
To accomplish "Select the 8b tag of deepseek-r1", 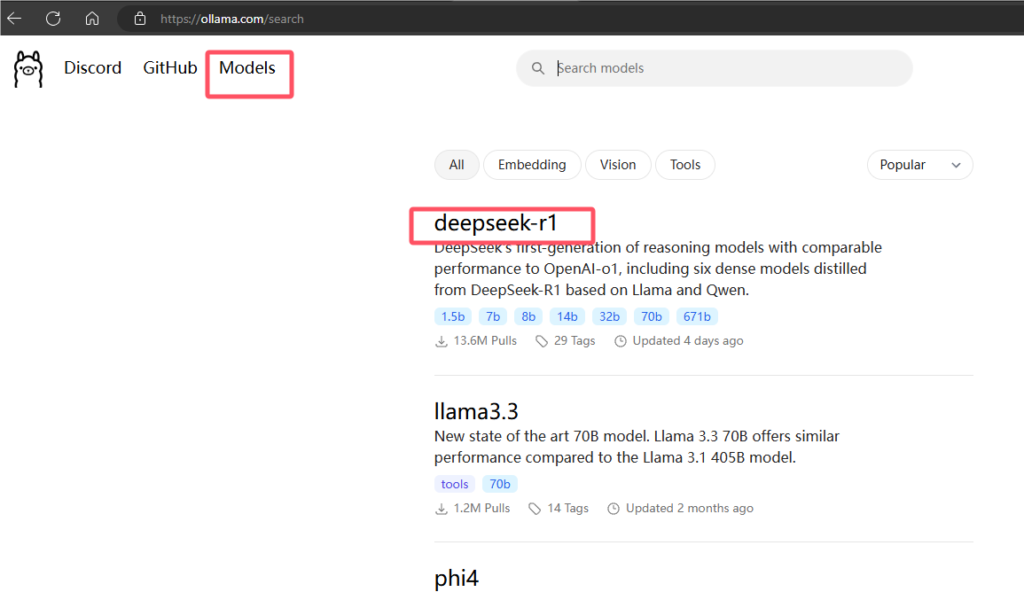I will pyautogui.click(x=528, y=317).
